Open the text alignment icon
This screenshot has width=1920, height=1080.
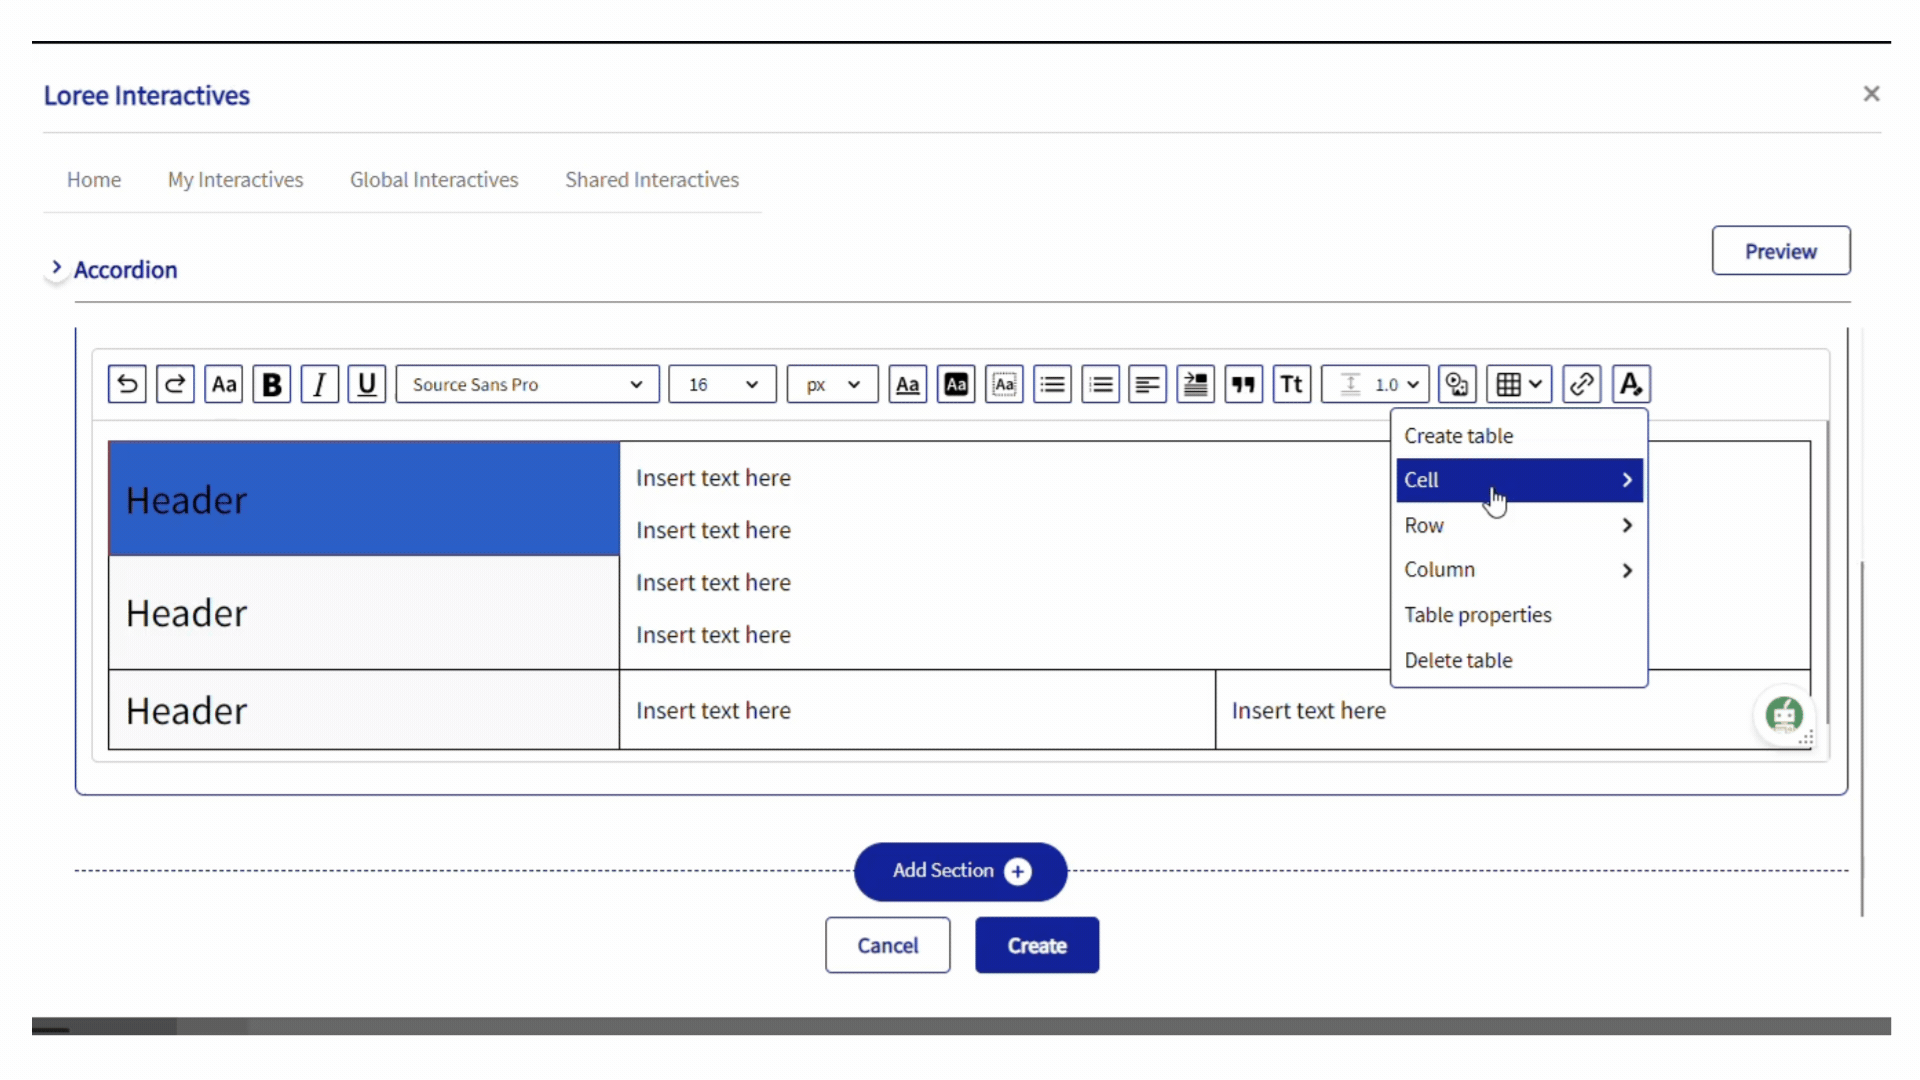coord(1148,384)
